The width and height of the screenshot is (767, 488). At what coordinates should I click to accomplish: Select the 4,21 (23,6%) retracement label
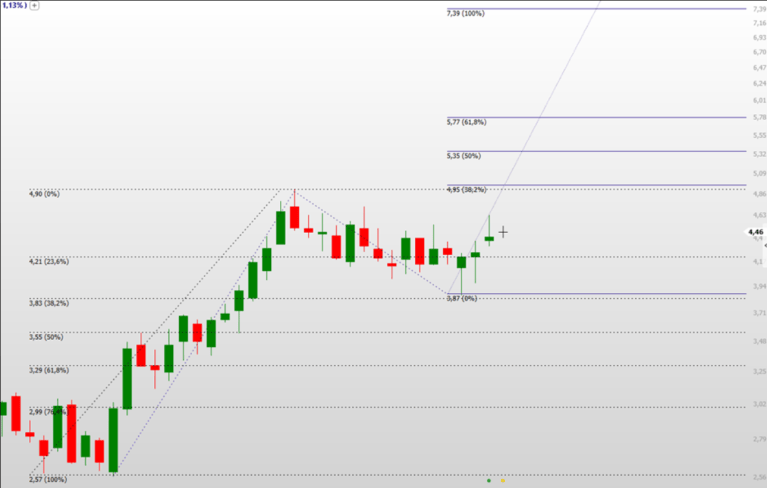pos(49,262)
